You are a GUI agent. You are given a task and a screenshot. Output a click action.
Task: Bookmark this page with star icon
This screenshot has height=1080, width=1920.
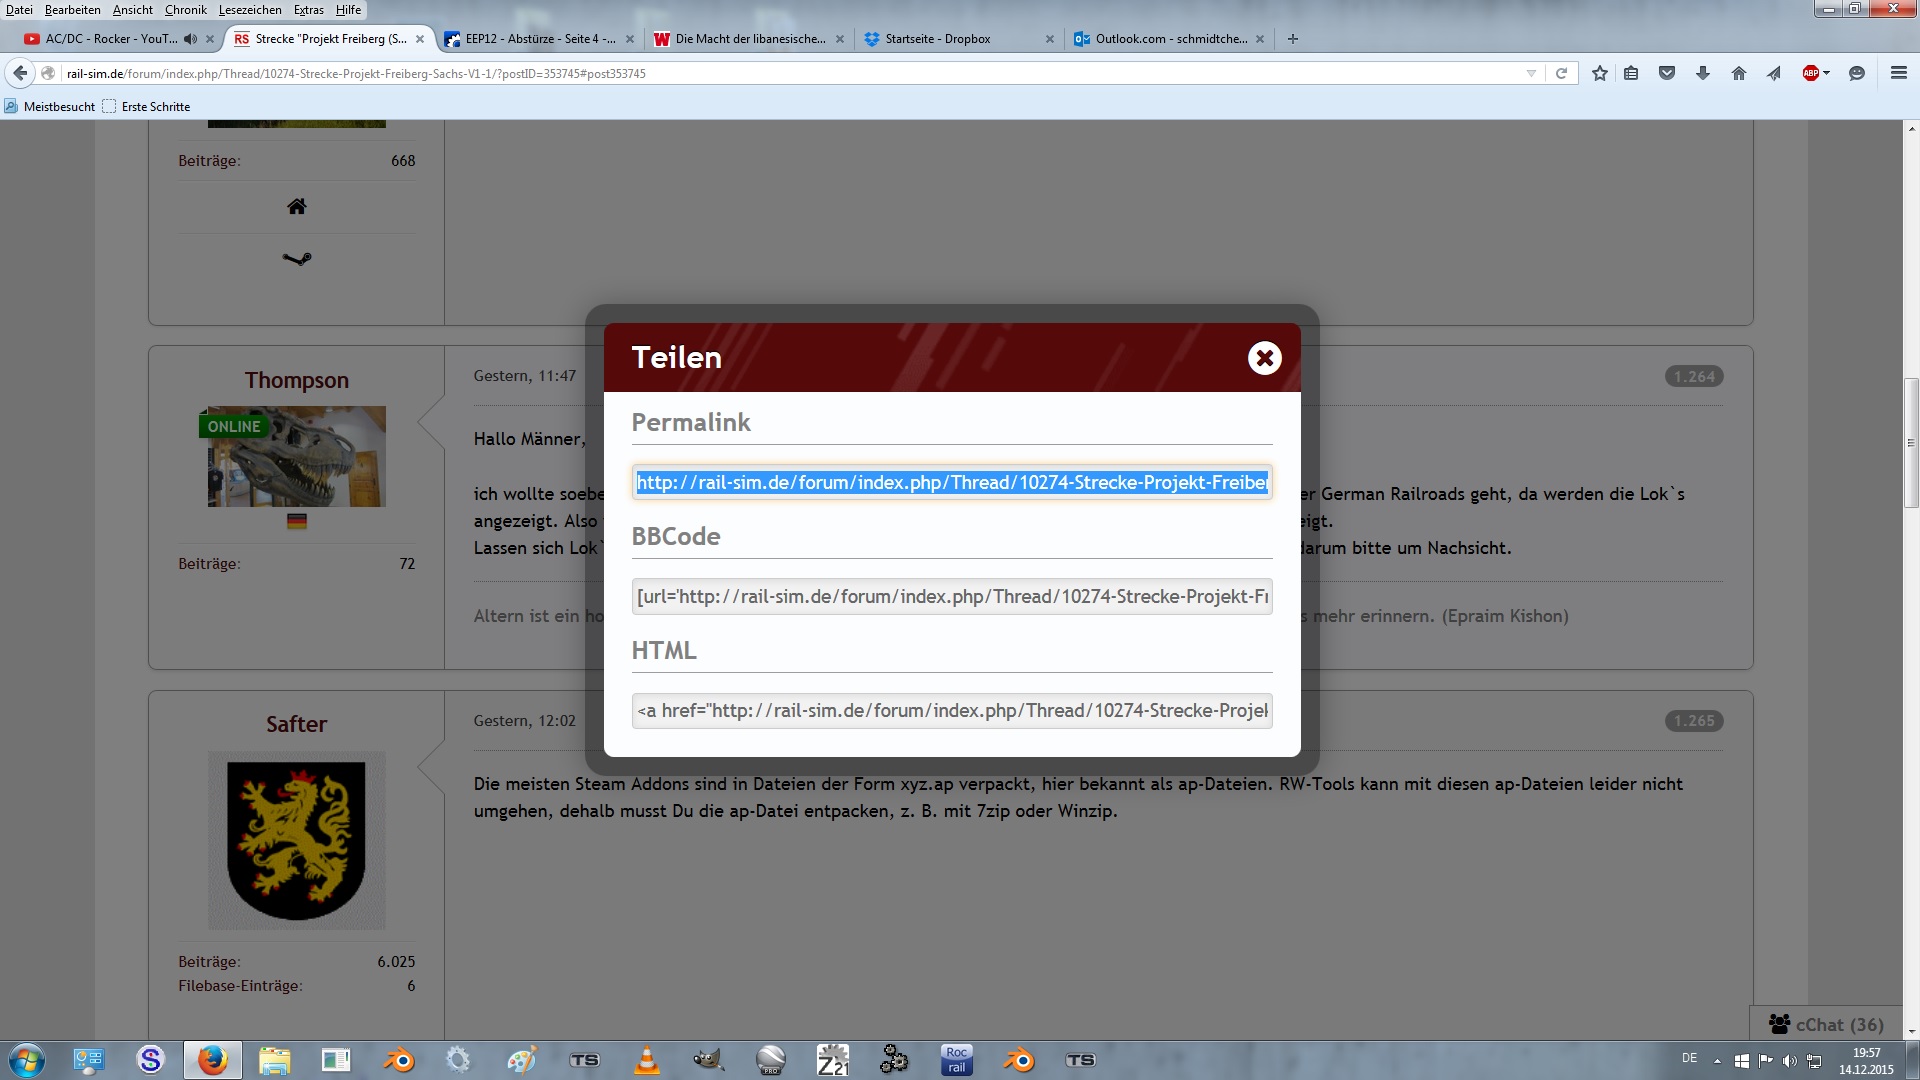point(1600,73)
